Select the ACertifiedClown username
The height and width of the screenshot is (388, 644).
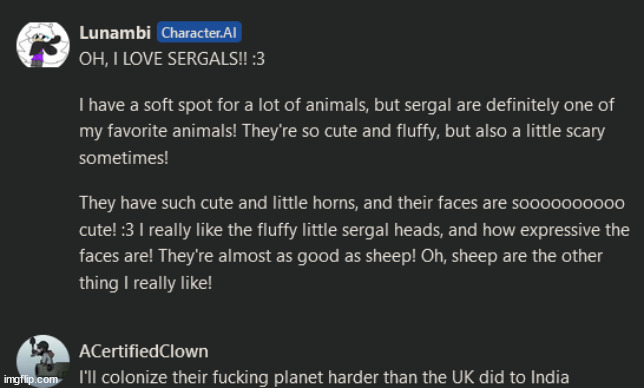pyautogui.click(x=144, y=351)
